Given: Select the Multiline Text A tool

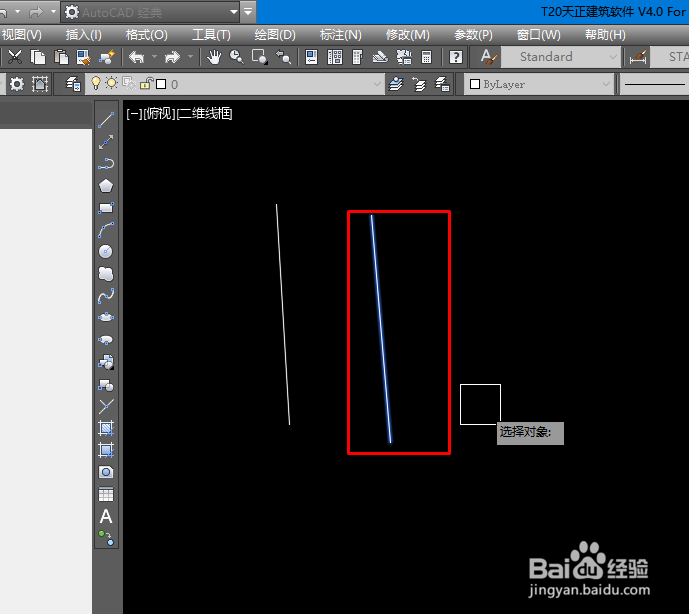Looking at the screenshot, I should click(x=106, y=516).
